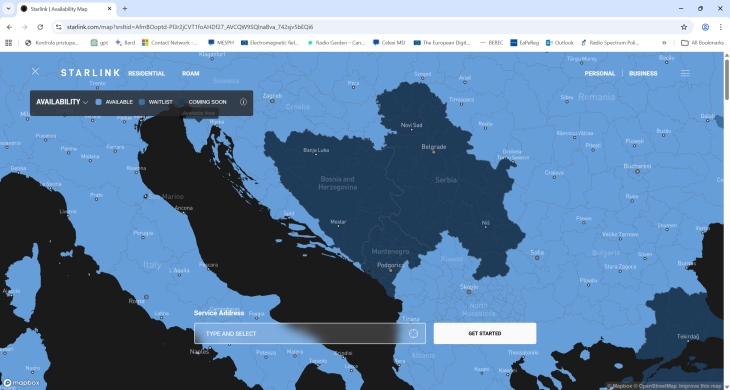Open the Contact Network bookmark
730x390 pixels.
click(x=169, y=42)
